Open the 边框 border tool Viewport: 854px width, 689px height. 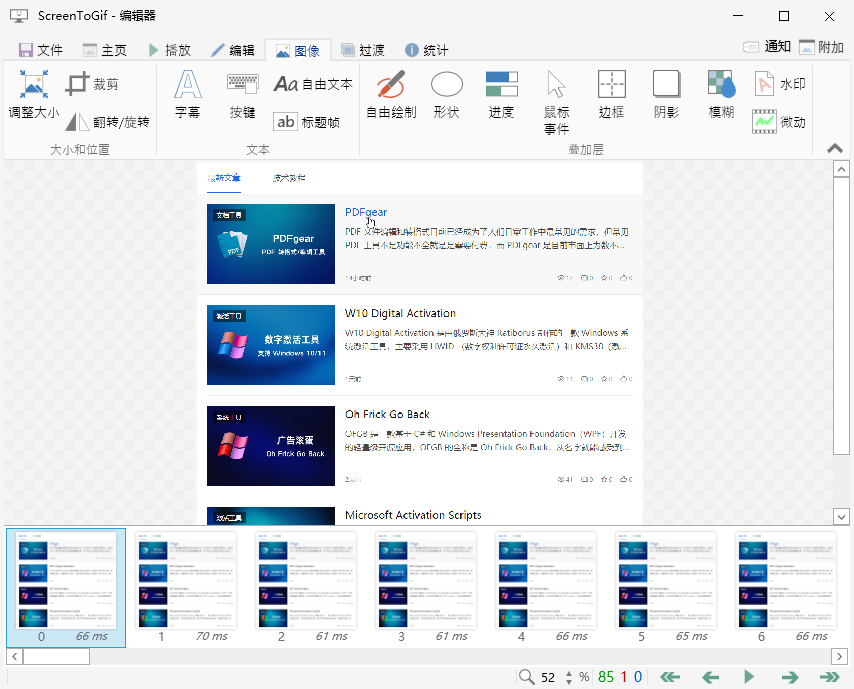pos(612,95)
